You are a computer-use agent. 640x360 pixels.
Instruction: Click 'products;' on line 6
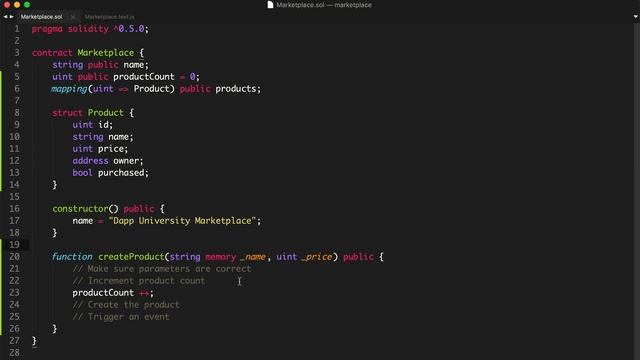tap(238, 89)
